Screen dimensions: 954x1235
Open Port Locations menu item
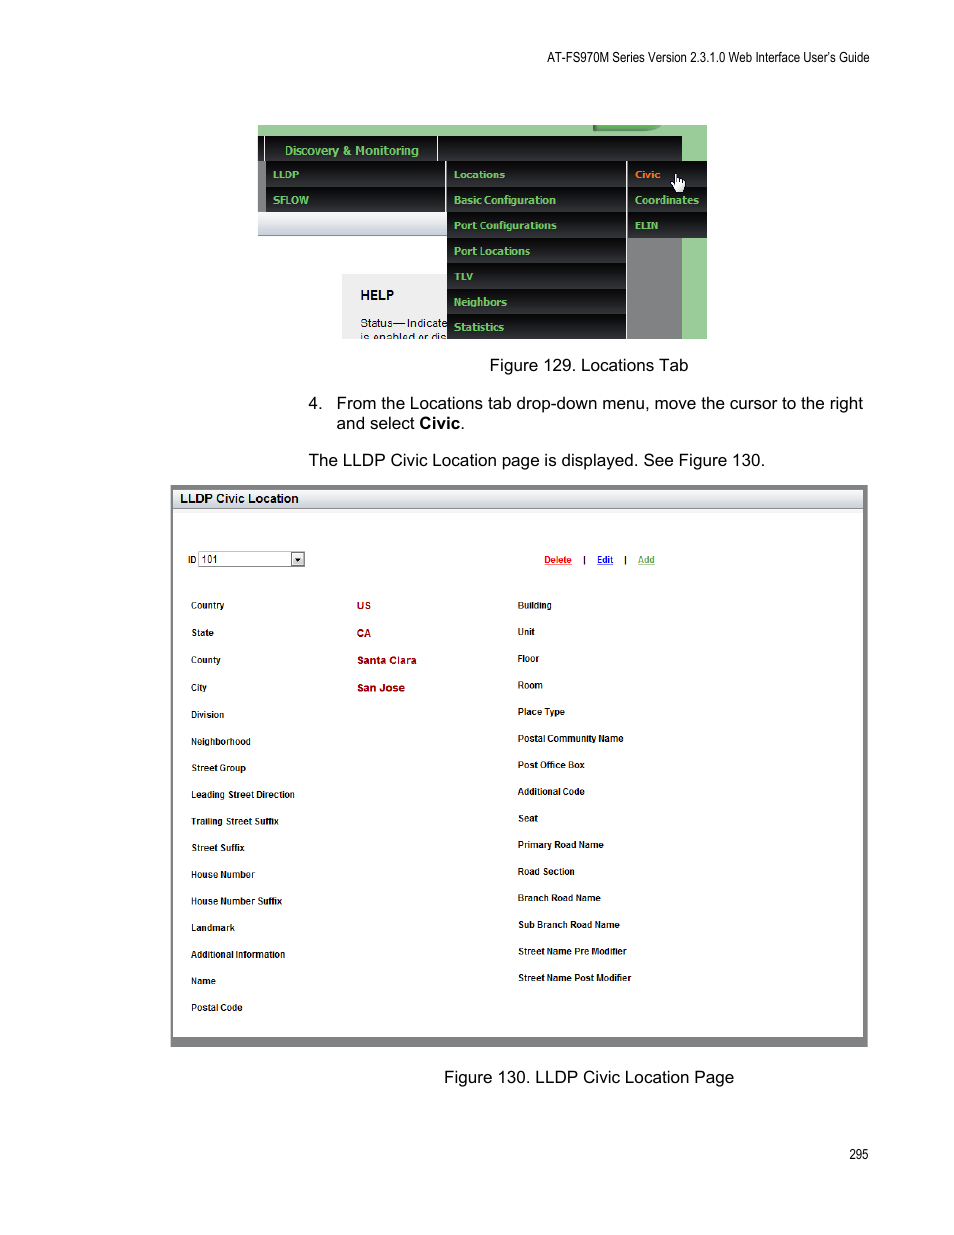[536, 251]
